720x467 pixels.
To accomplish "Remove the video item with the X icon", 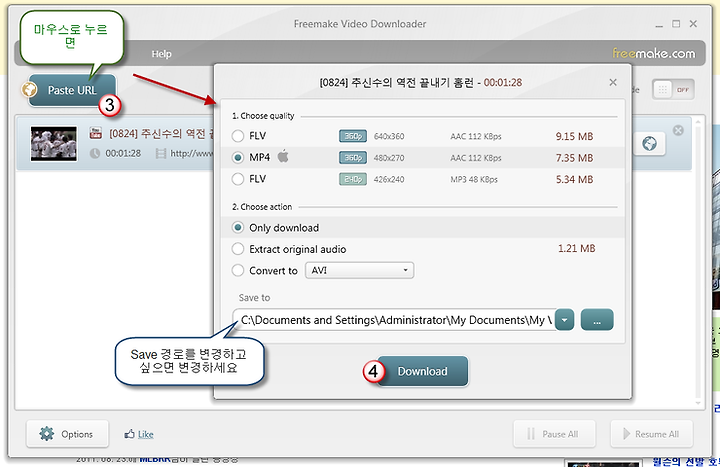I will [x=678, y=130].
